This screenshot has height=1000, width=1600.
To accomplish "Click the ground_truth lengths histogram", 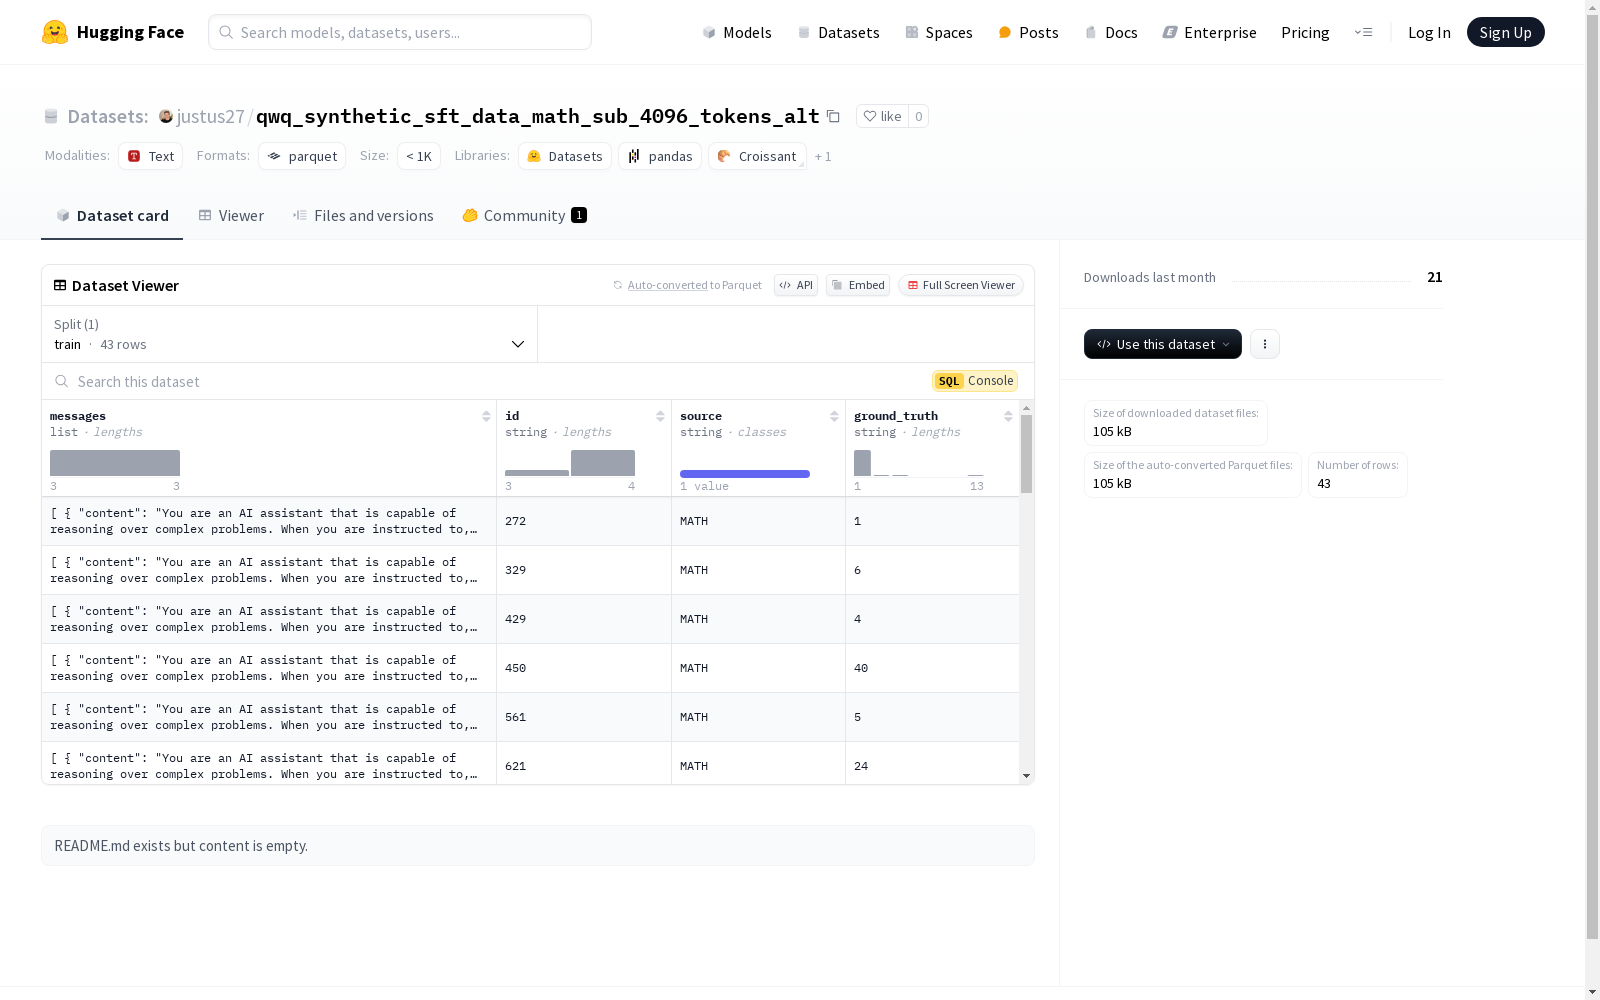I will [919, 463].
